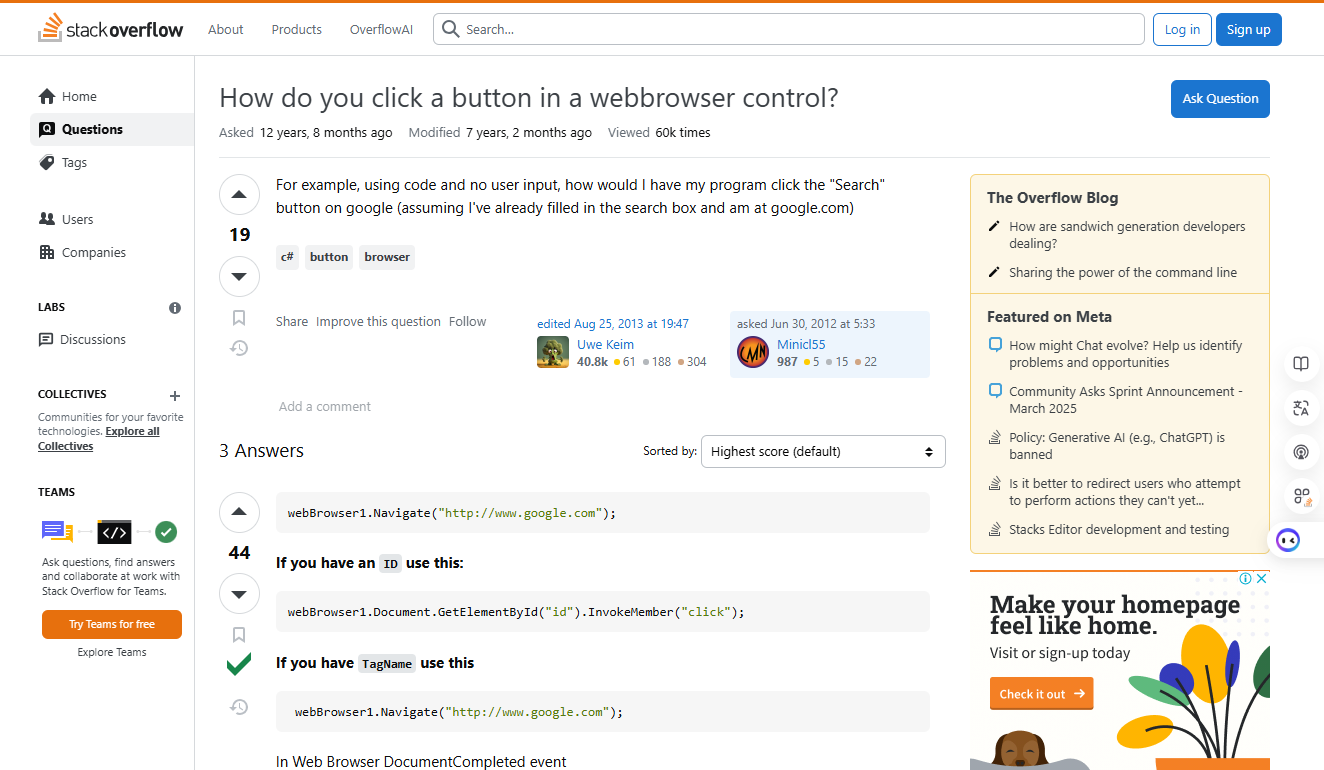Open the Generative AI policy banned post
1324x770 pixels.
(x=1117, y=446)
